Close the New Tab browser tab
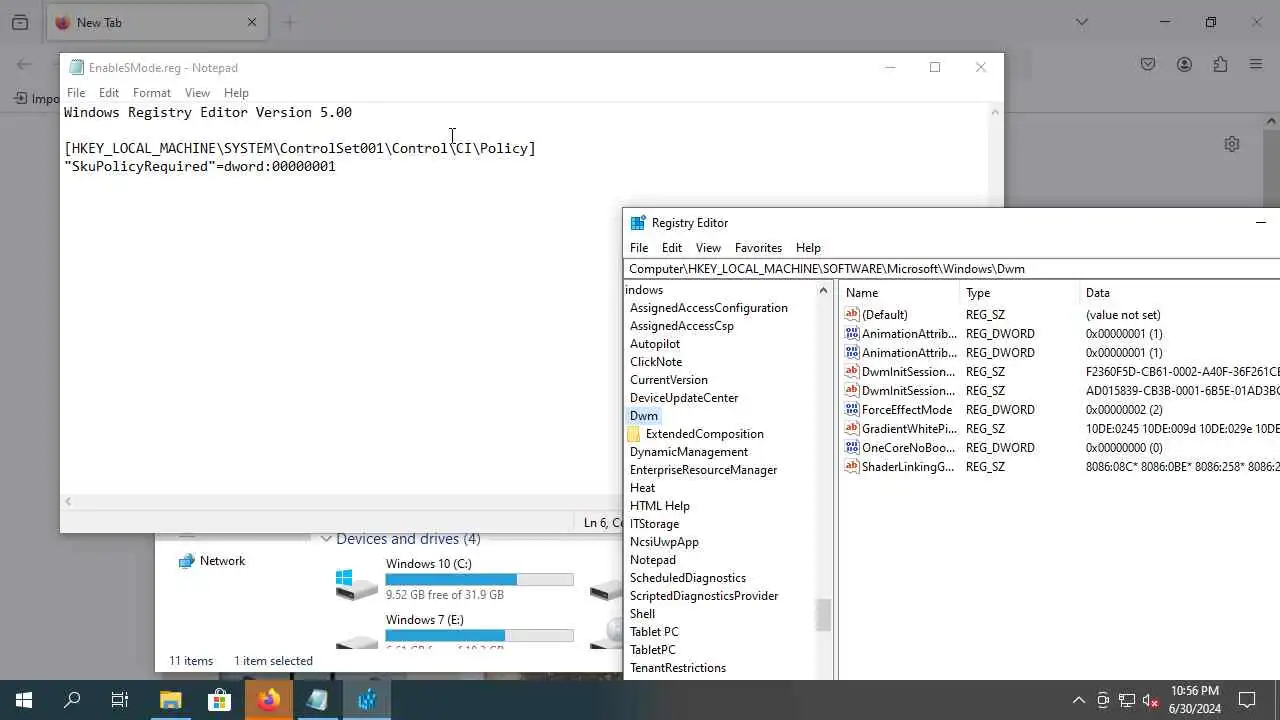This screenshot has width=1280, height=720. click(252, 22)
